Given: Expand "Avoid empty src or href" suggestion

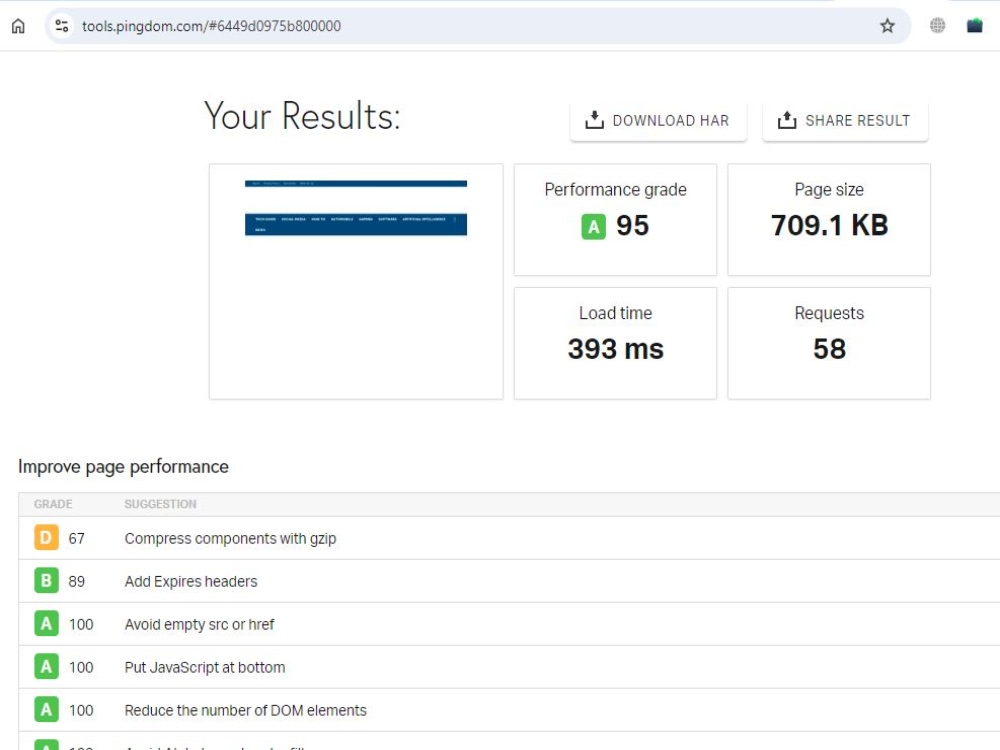Looking at the screenshot, I should [509, 624].
